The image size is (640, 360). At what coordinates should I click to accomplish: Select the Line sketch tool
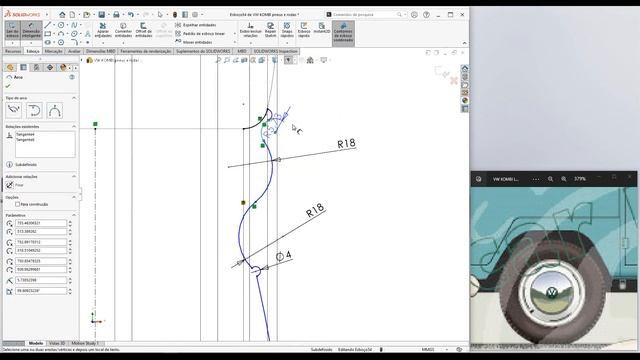click(x=48, y=25)
